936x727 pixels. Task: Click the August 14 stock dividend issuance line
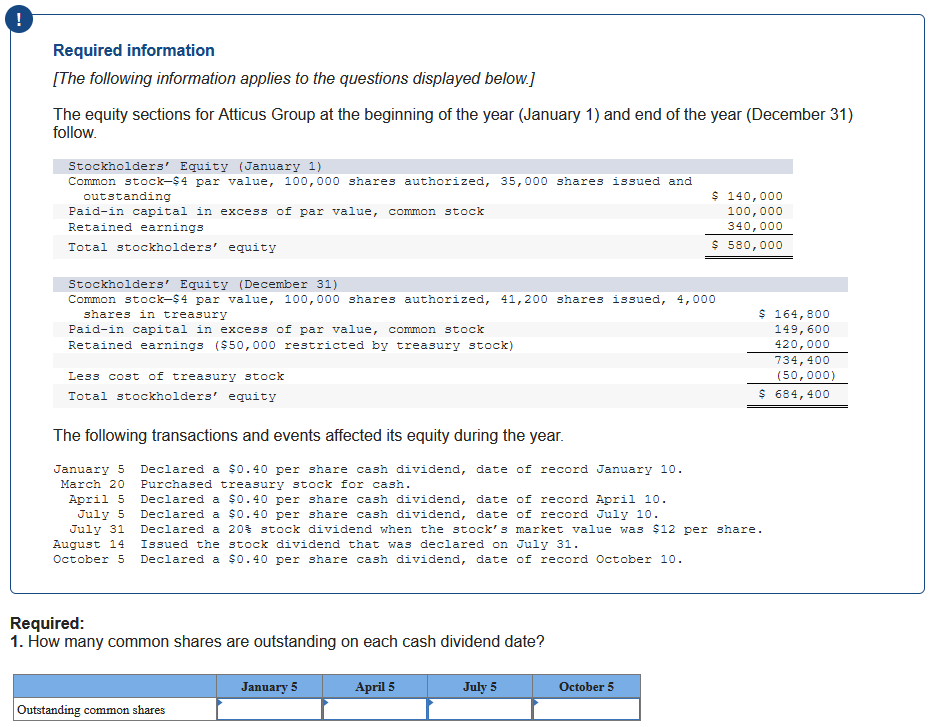point(316,544)
